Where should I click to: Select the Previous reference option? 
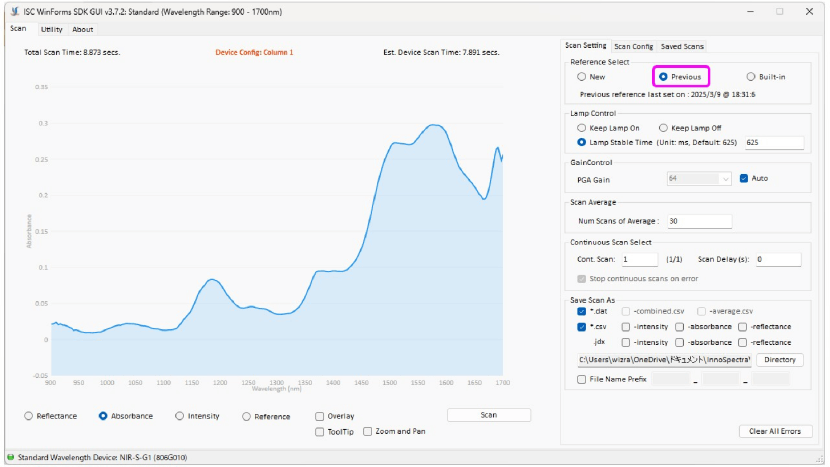tap(663, 76)
